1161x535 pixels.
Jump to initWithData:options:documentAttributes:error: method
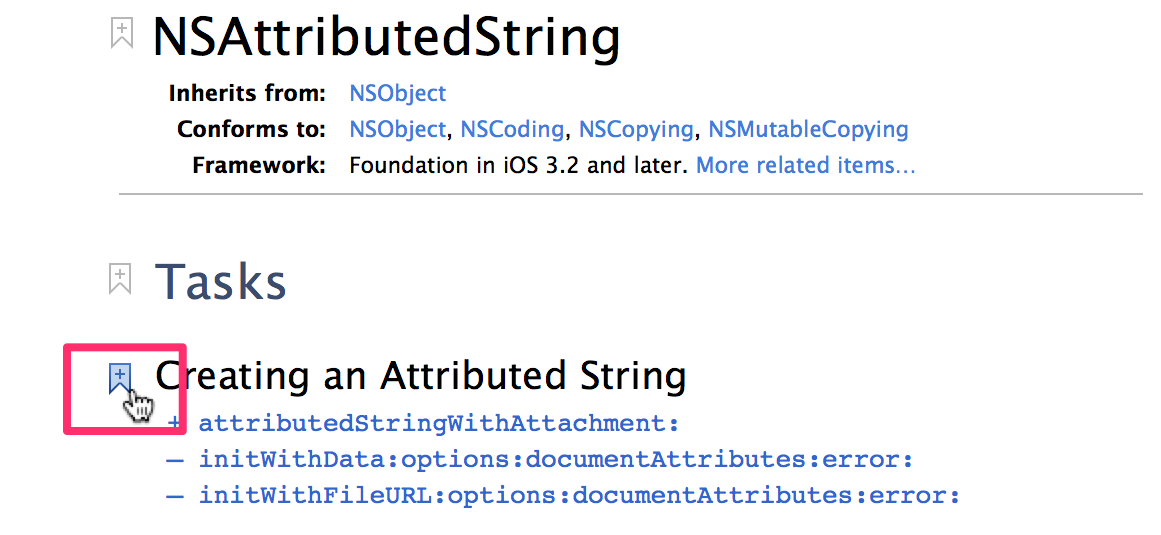(x=556, y=460)
